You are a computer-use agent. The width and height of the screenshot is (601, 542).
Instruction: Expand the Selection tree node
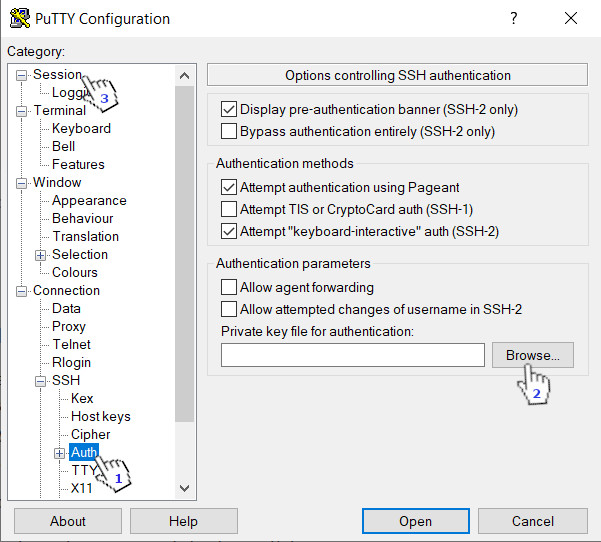pos(41,255)
